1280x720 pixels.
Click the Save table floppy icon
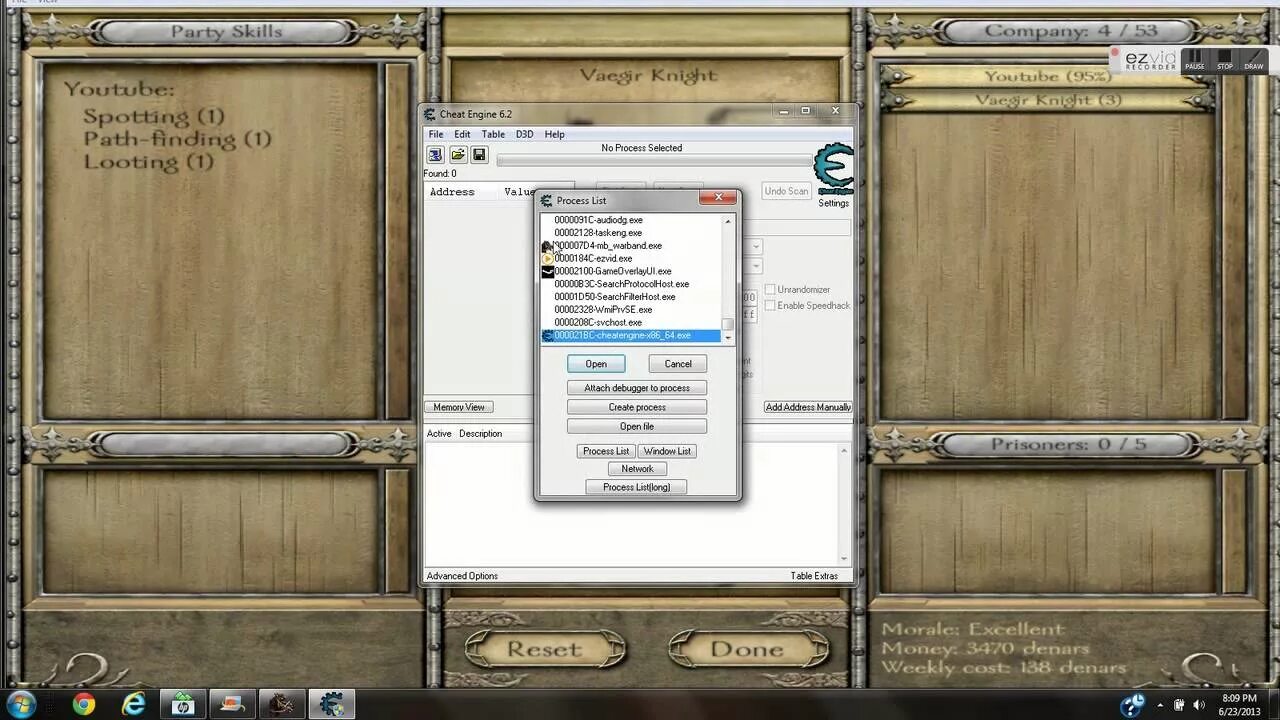point(479,155)
